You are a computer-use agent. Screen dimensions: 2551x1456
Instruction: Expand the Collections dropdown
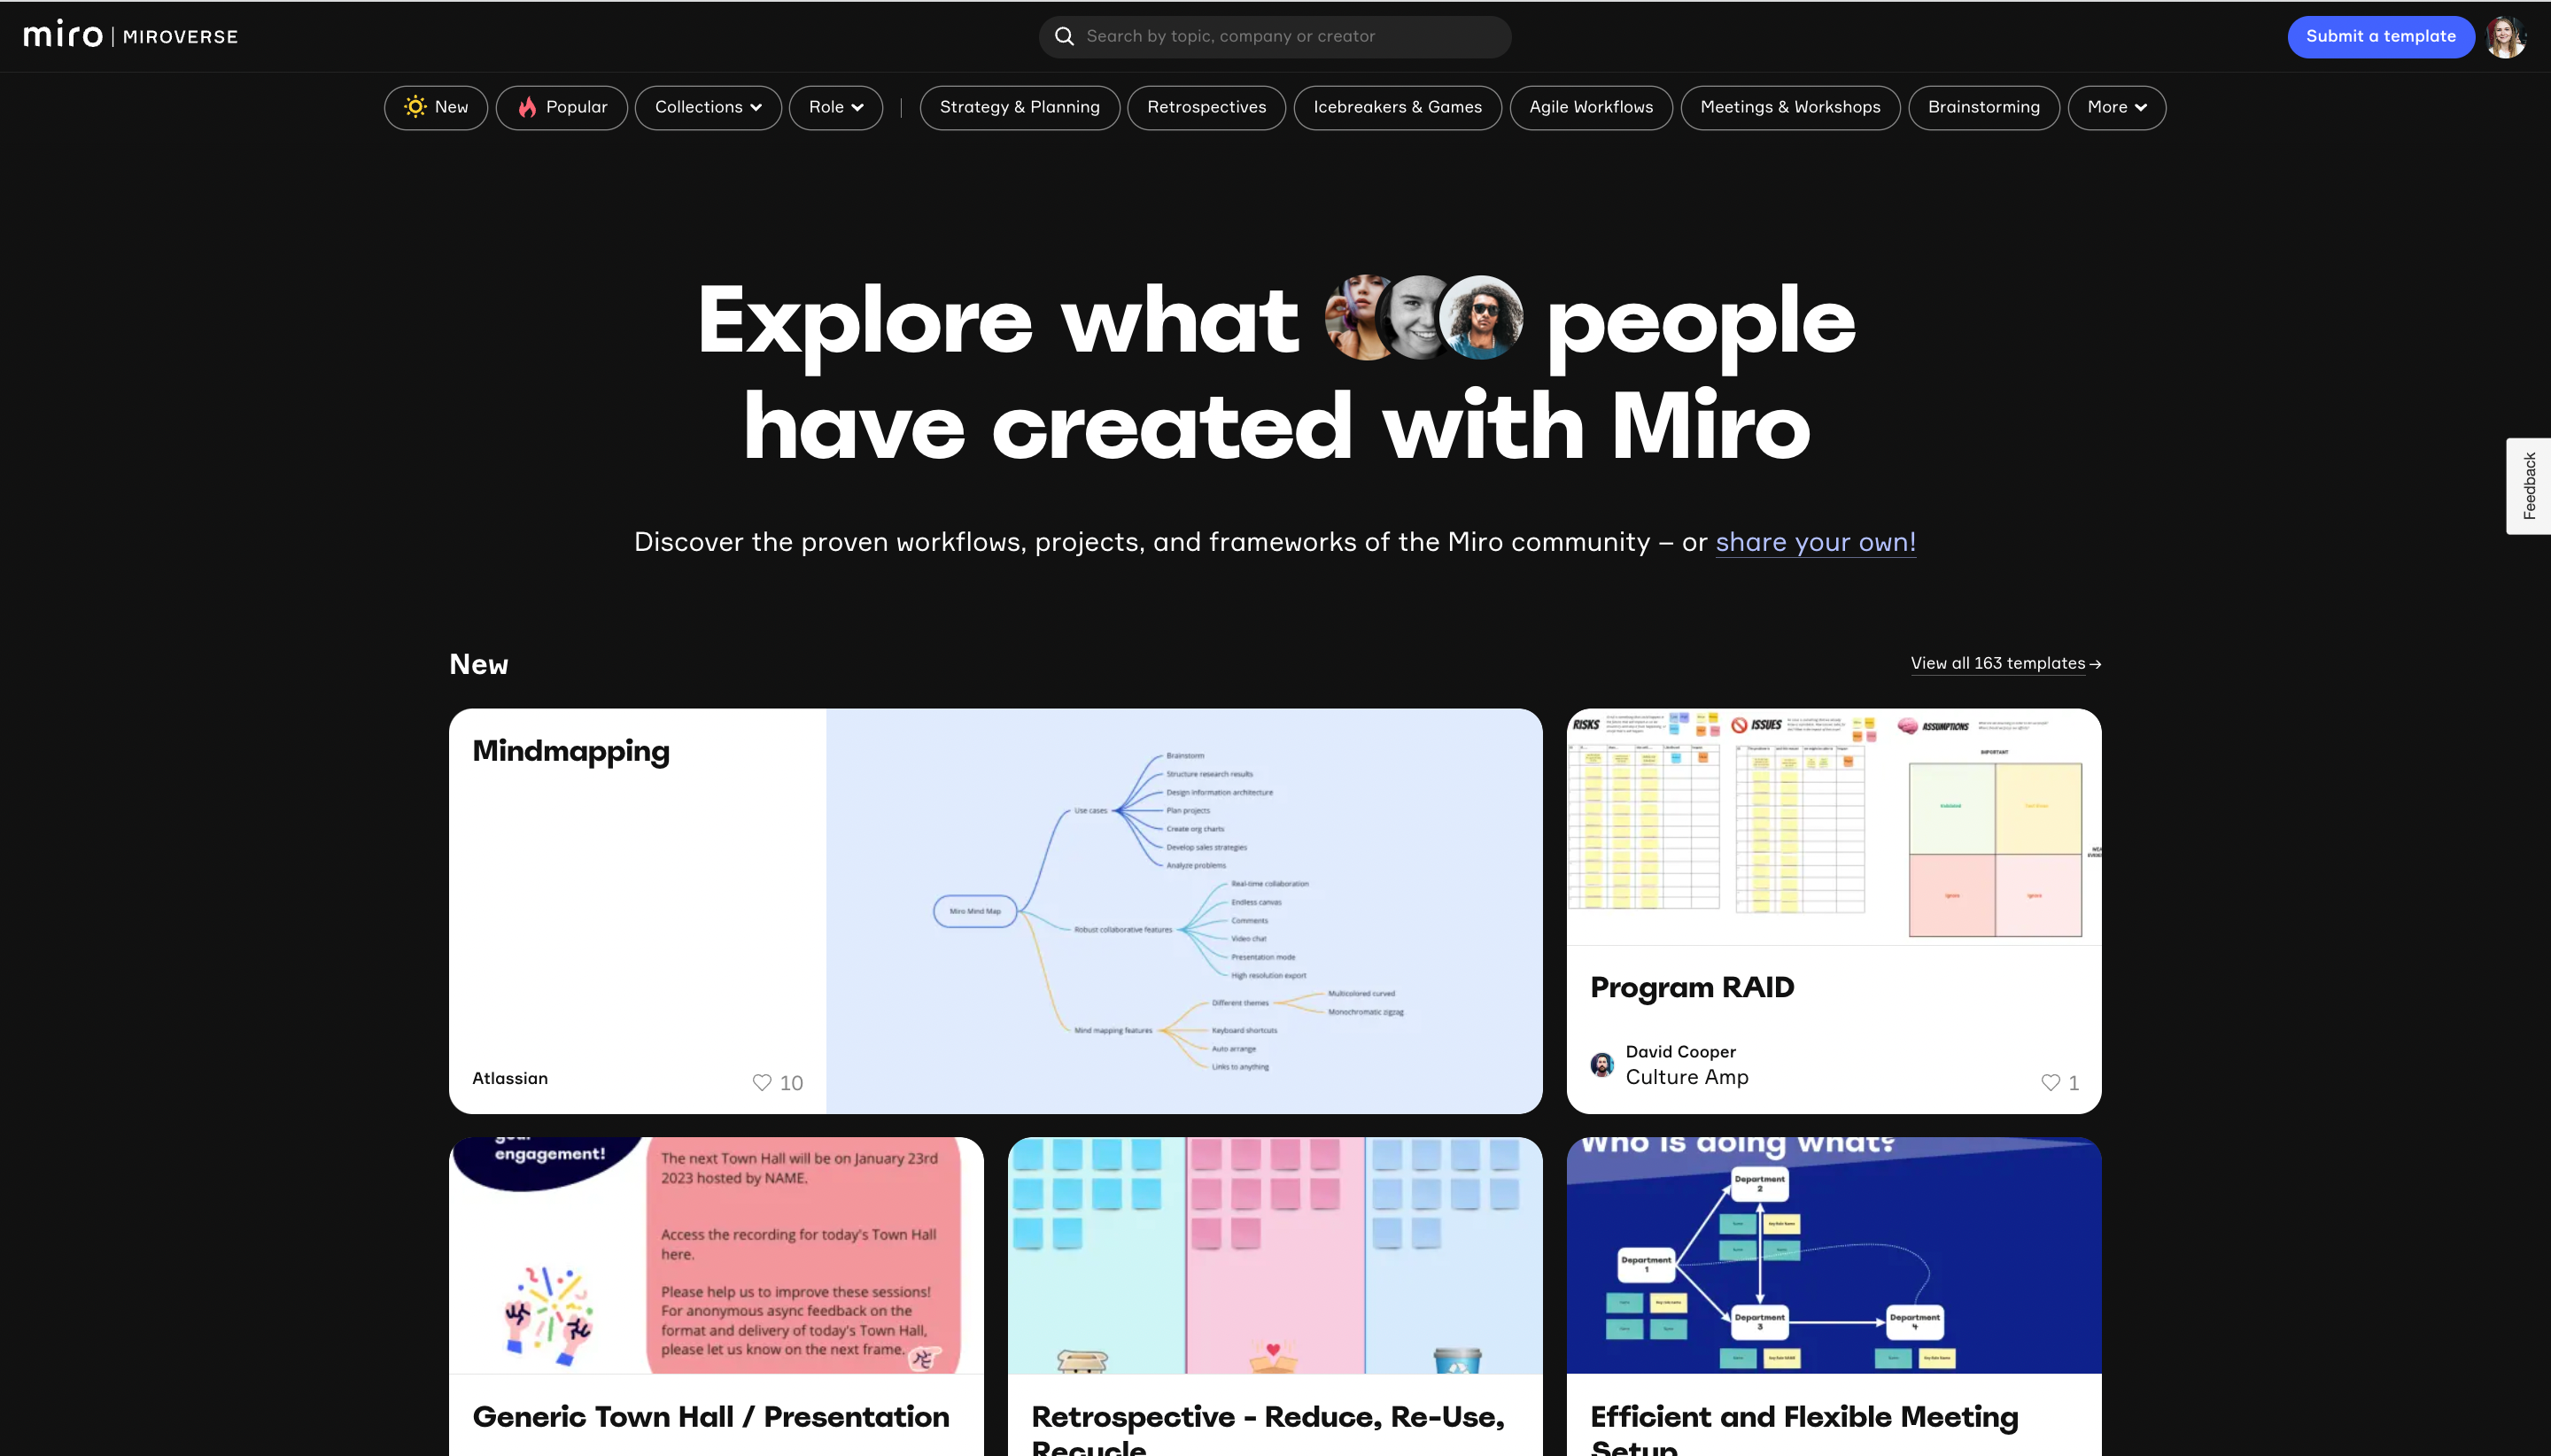[708, 107]
